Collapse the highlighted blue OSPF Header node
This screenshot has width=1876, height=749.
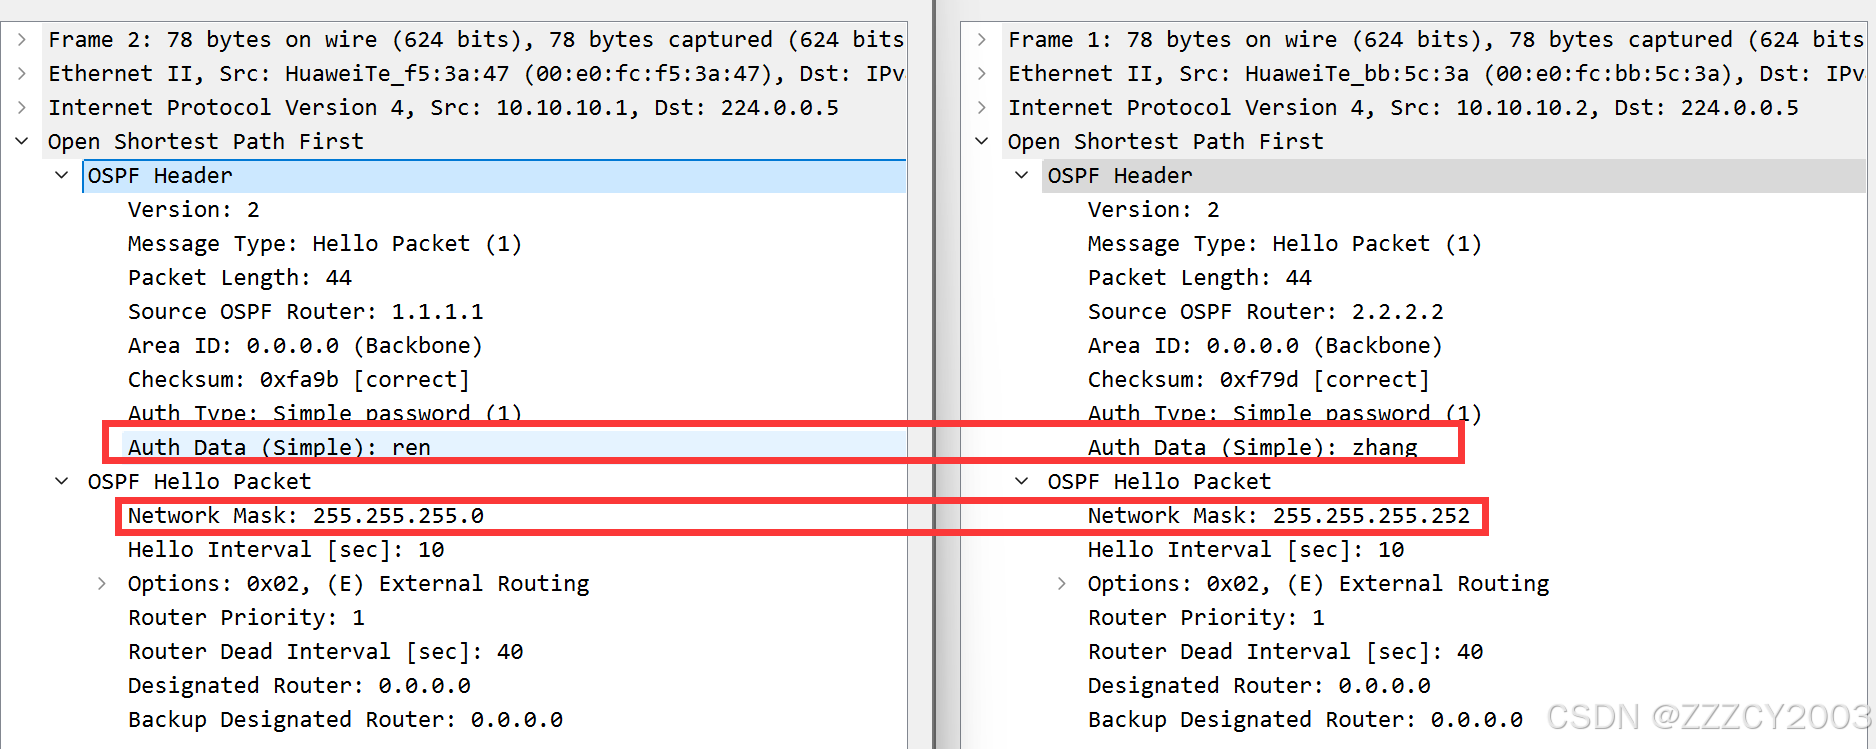[62, 176]
